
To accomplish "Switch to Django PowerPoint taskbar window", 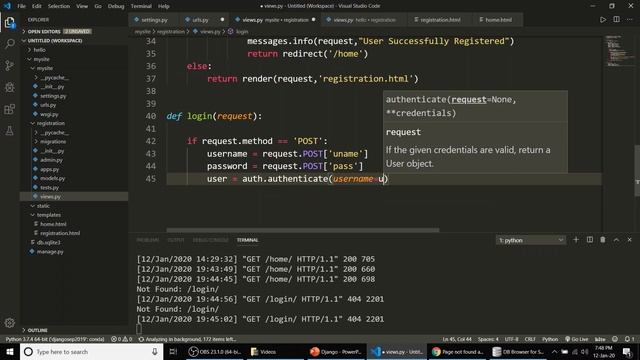I will click(x=336, y=351).
